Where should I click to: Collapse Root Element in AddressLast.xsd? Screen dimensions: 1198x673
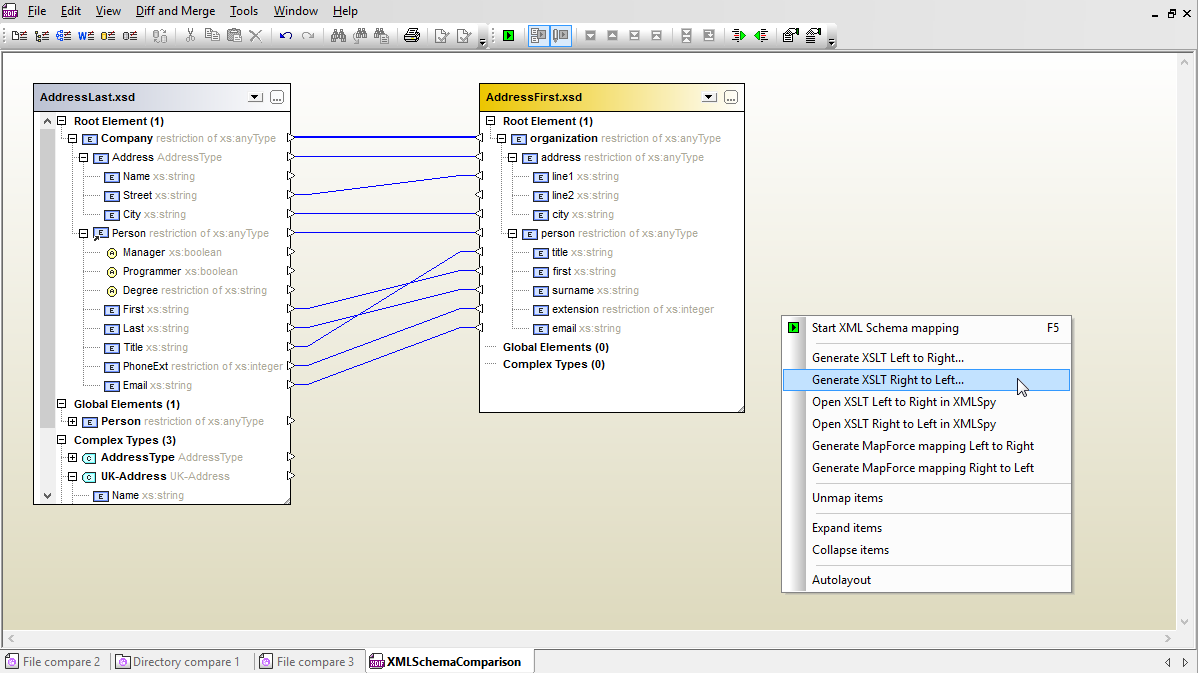coord(62,121)
